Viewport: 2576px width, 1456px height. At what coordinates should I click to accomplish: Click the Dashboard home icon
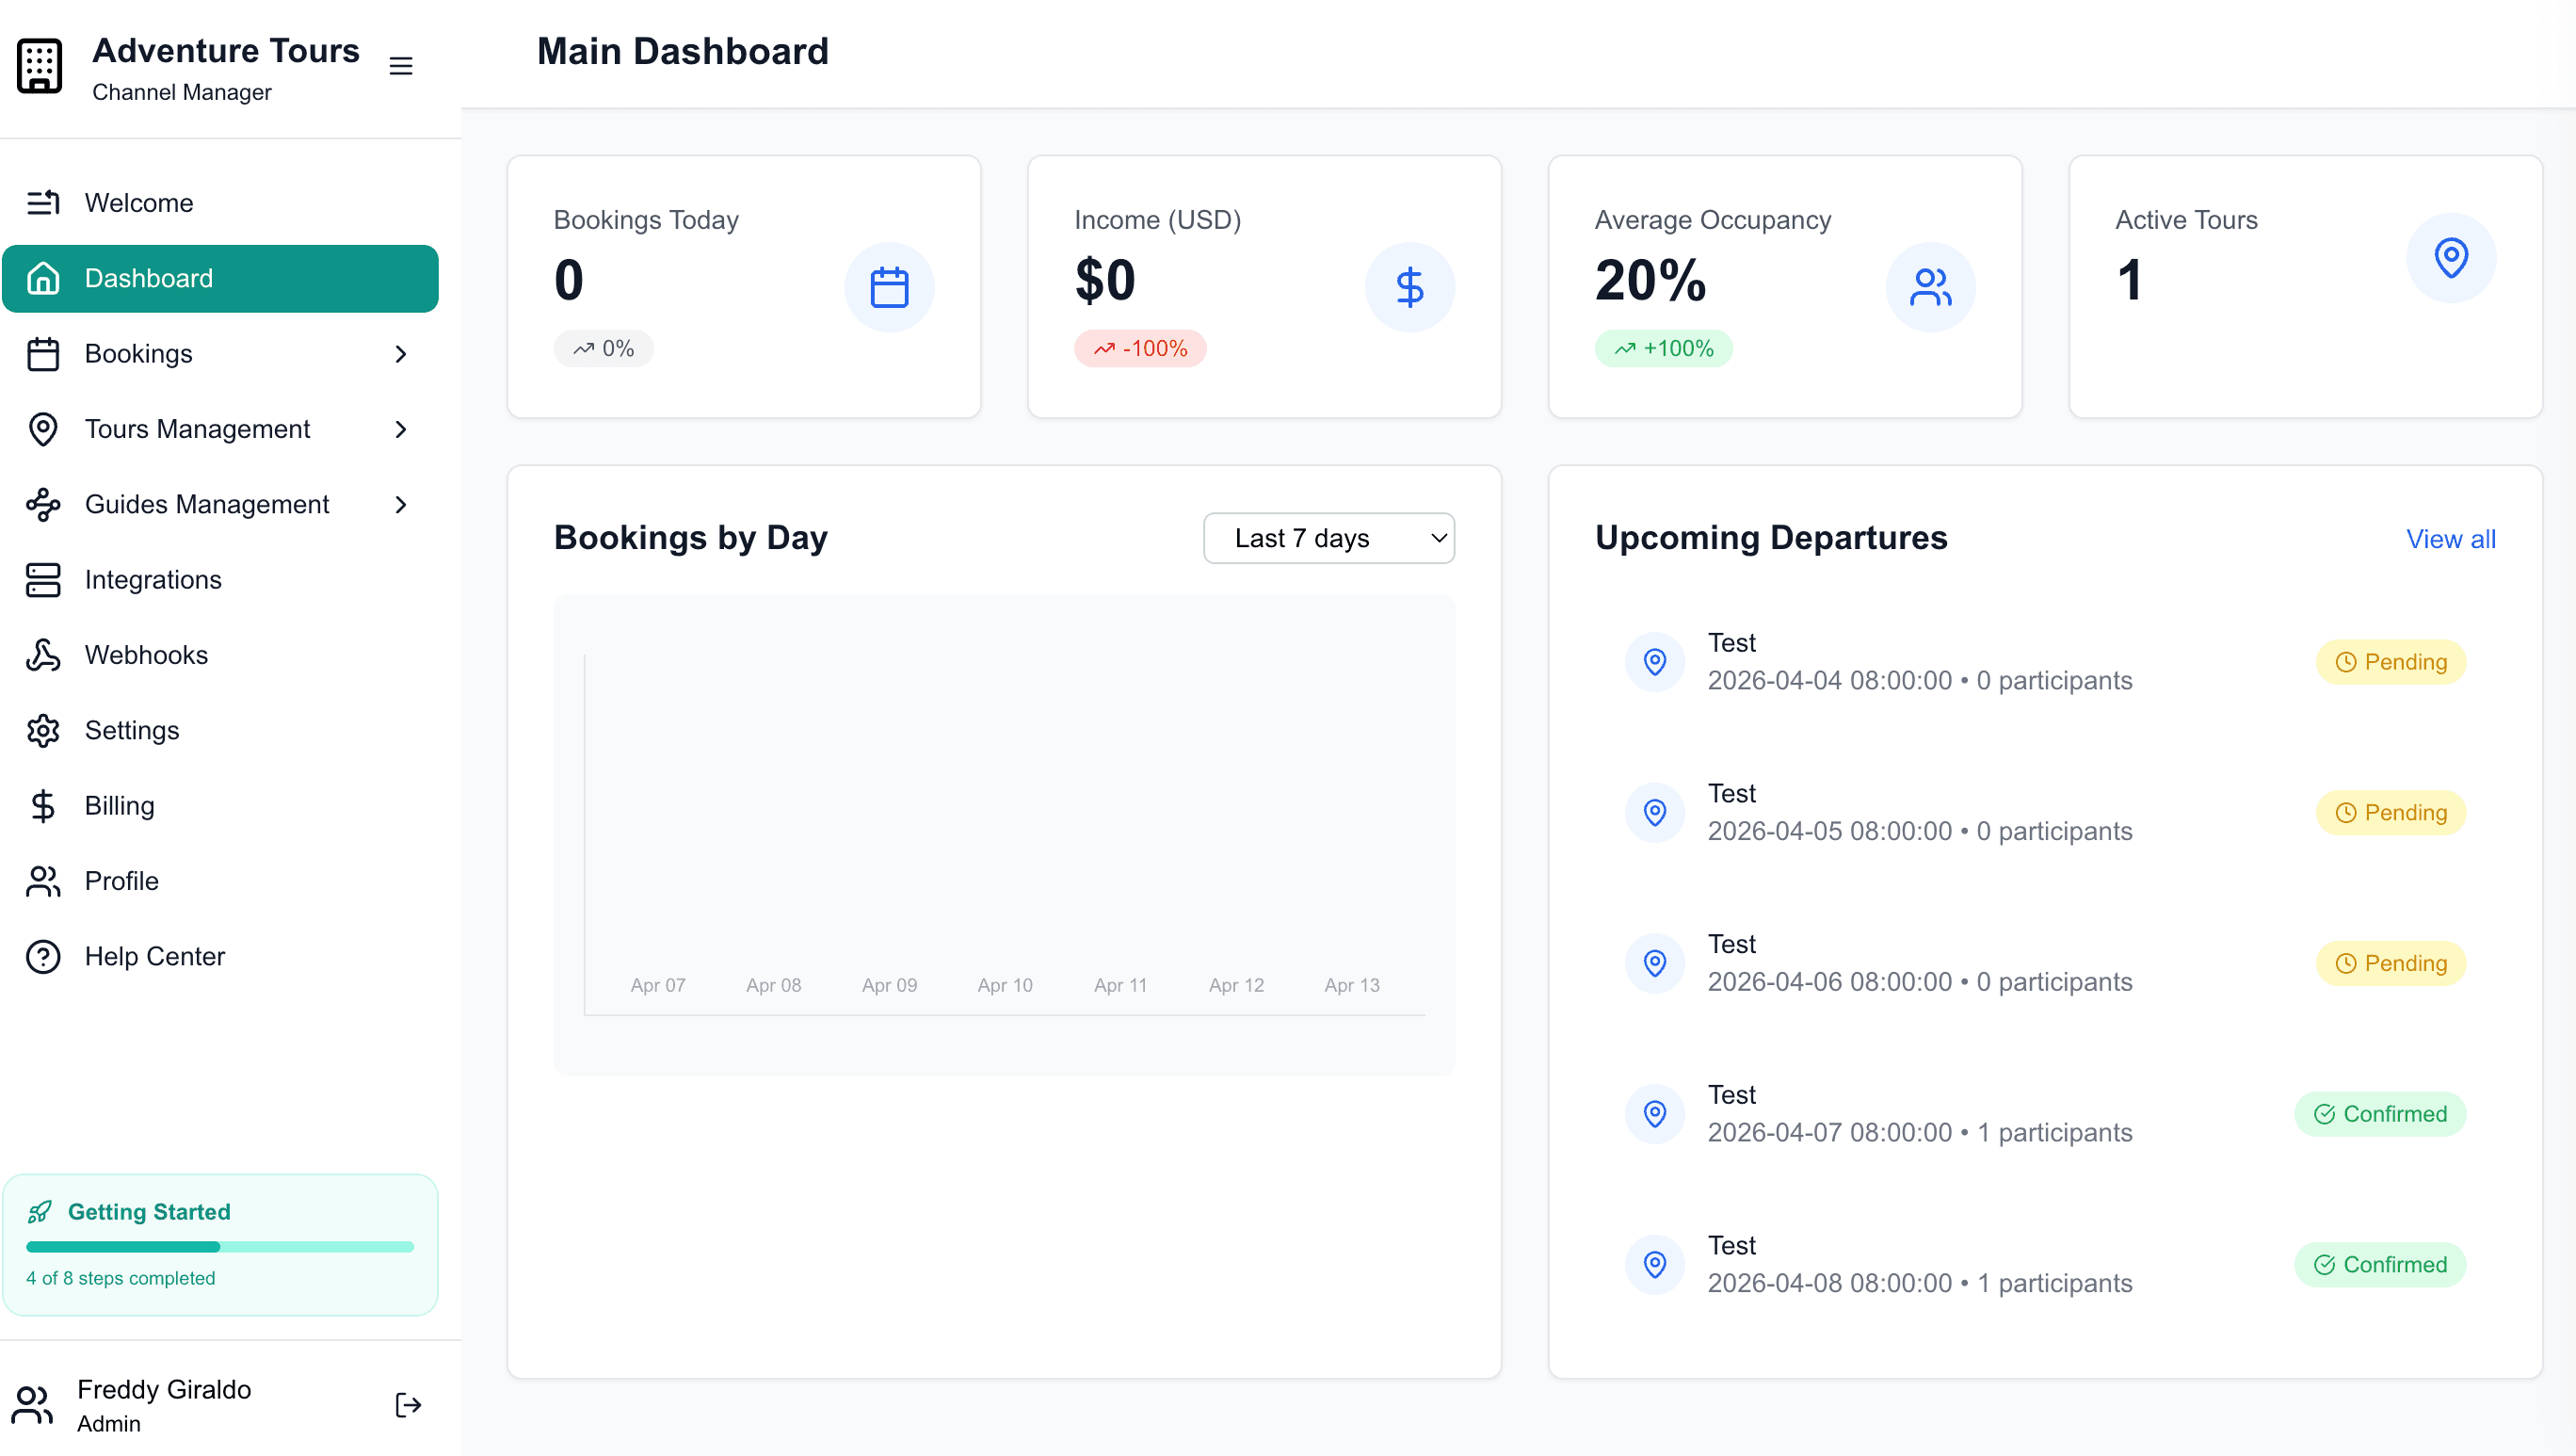tap(43, 278)
